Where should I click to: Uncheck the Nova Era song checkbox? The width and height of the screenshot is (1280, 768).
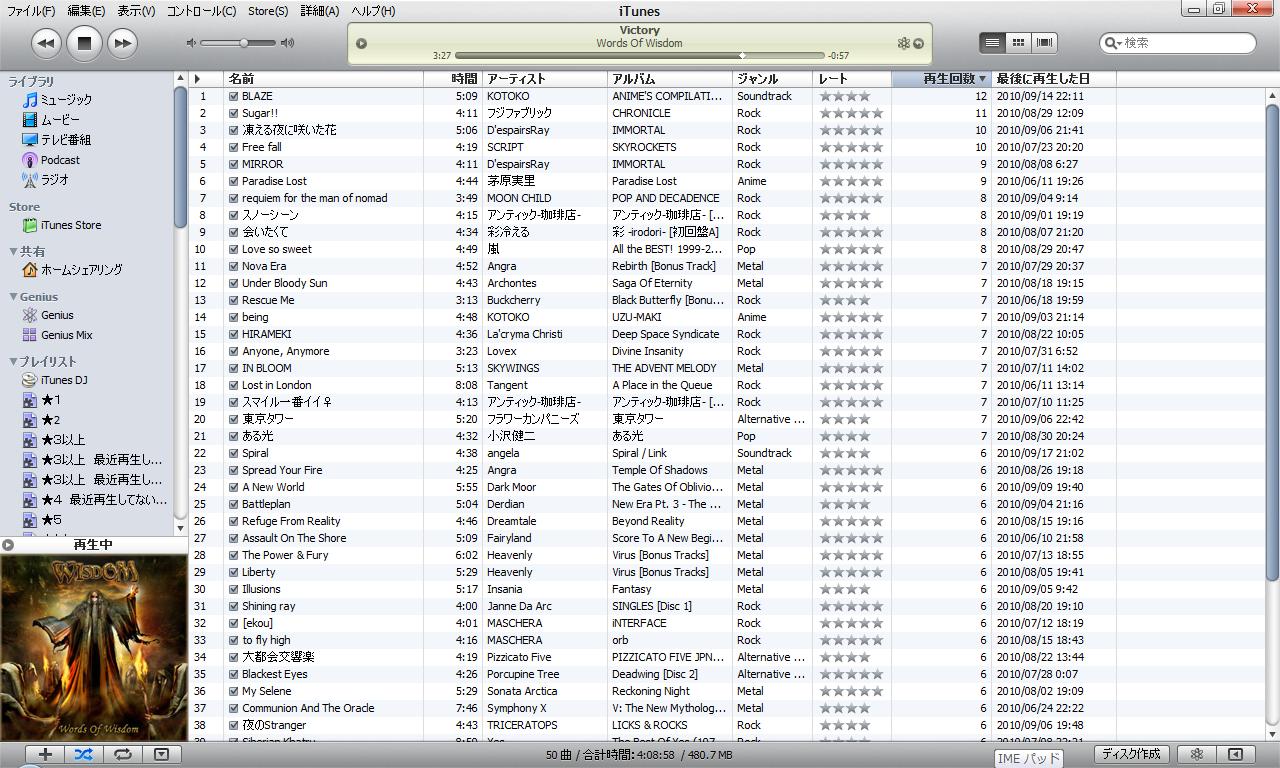(233, 267)
